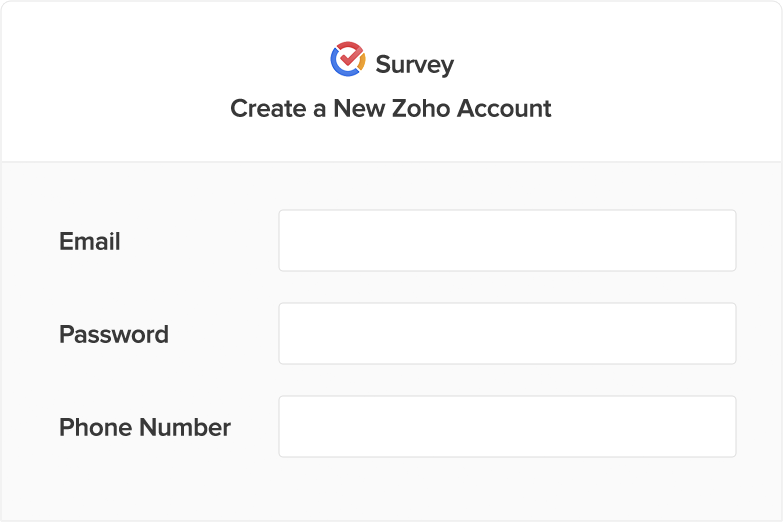
Task: Place cursor in the last form field
Action: (x=507, y=427)
